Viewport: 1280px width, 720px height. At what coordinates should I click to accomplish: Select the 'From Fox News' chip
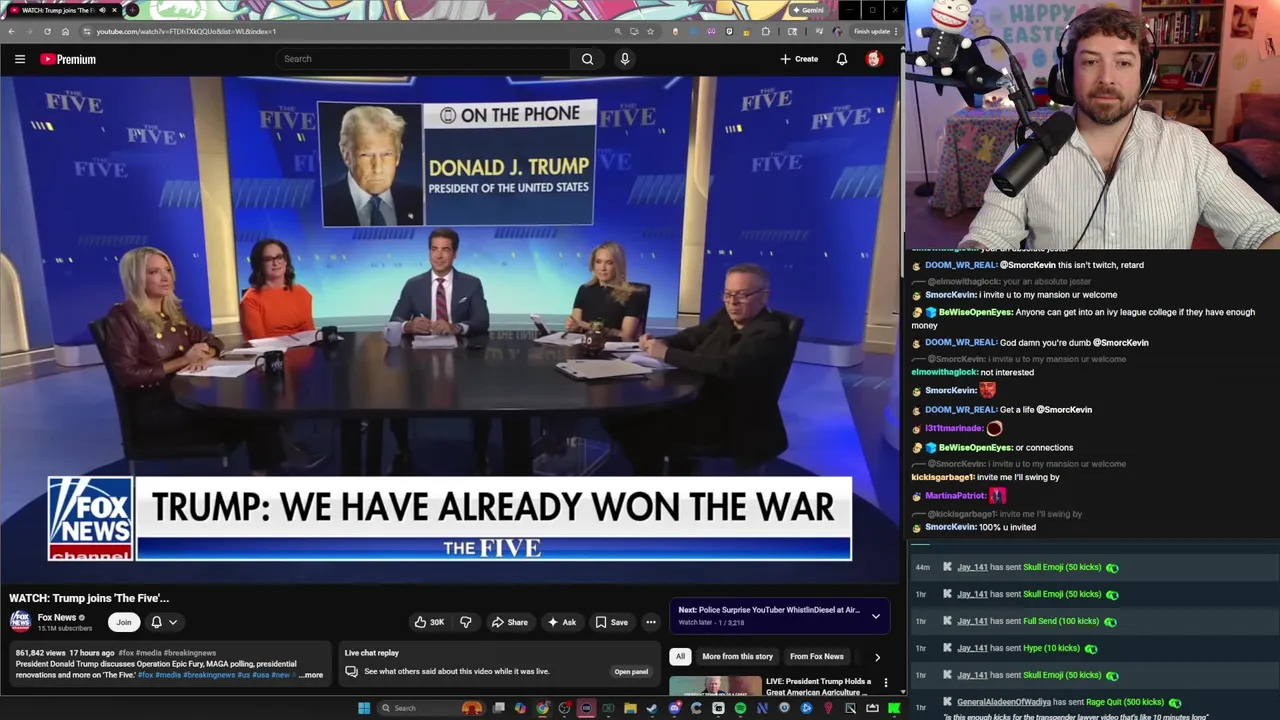(817, 657)
